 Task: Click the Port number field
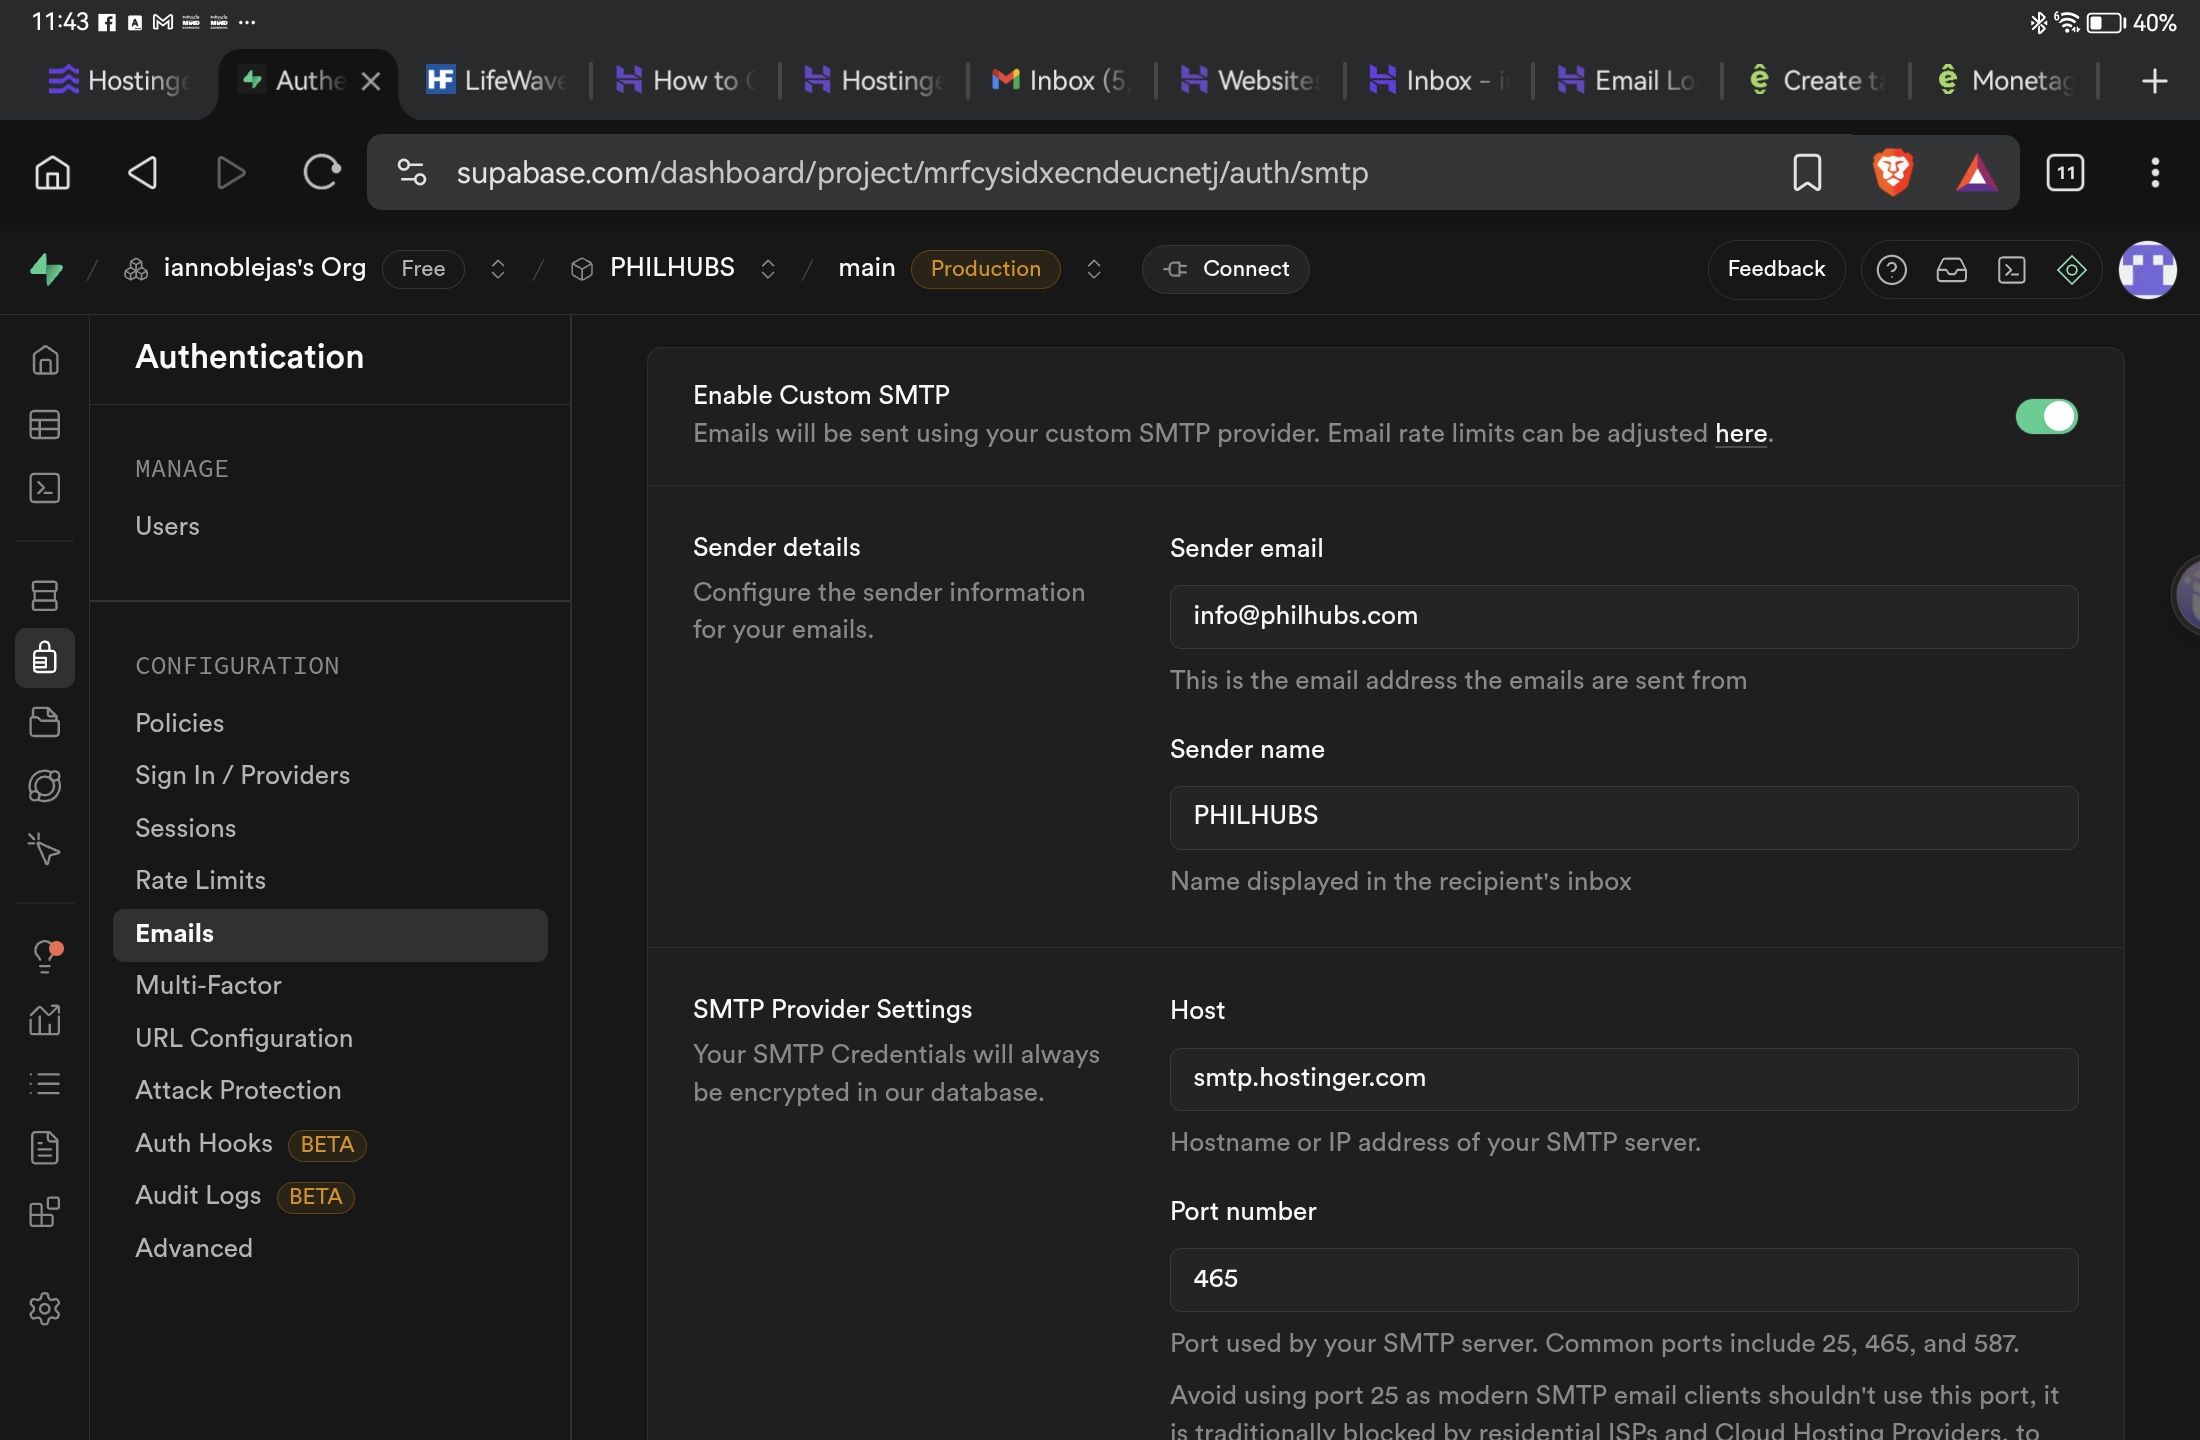(1623, 1279)
